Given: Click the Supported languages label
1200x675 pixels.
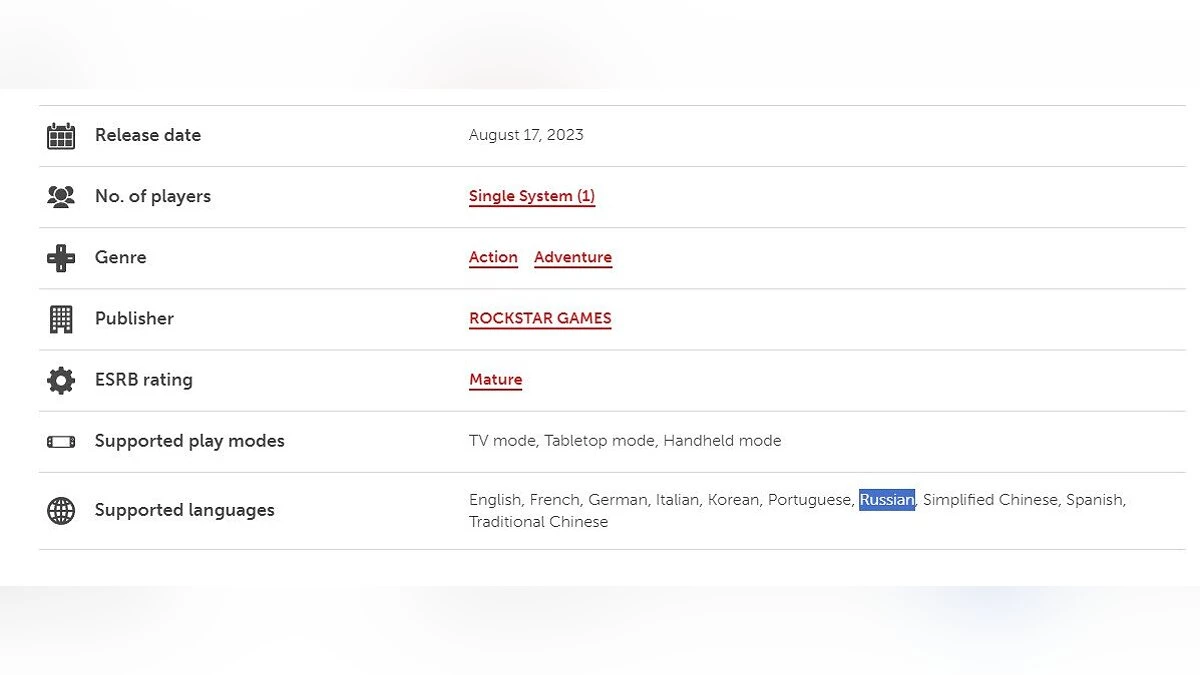Looking at the screenshot, I should (x=184, y=510).
